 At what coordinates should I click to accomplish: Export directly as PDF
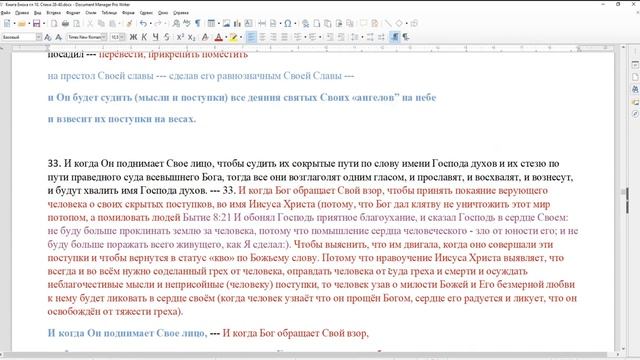point(54,23)
